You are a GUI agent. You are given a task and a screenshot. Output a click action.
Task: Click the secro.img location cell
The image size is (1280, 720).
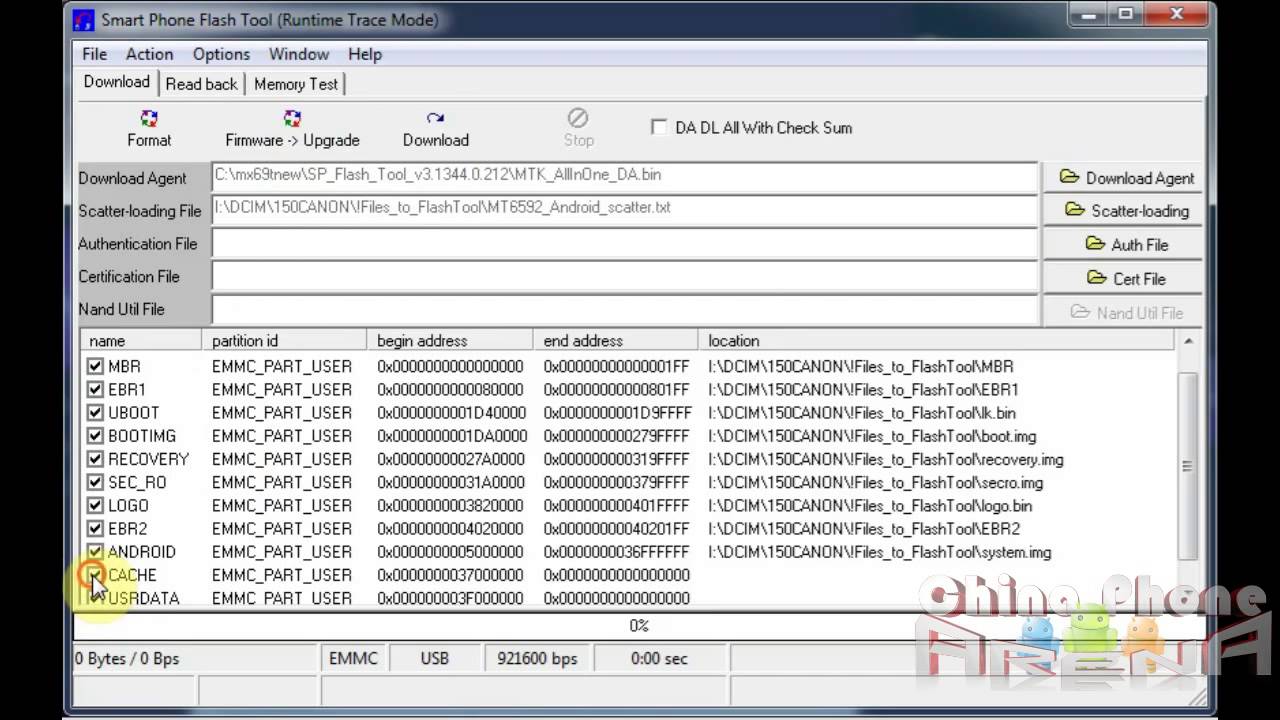876,482
